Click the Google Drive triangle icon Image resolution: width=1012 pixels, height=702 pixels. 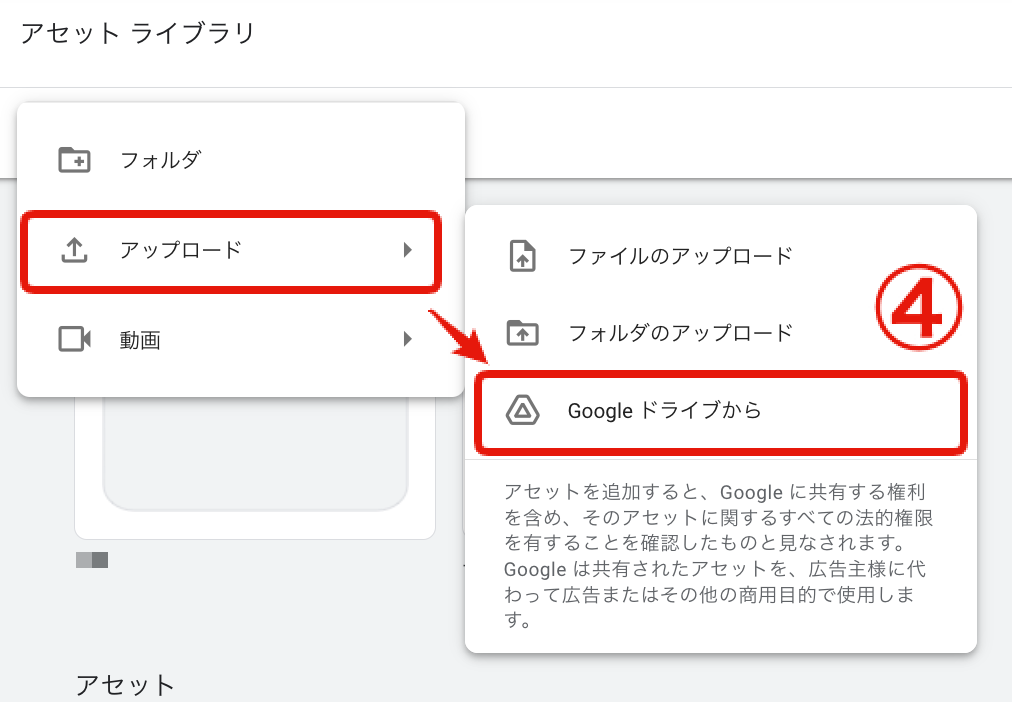[x=522, y=411]
